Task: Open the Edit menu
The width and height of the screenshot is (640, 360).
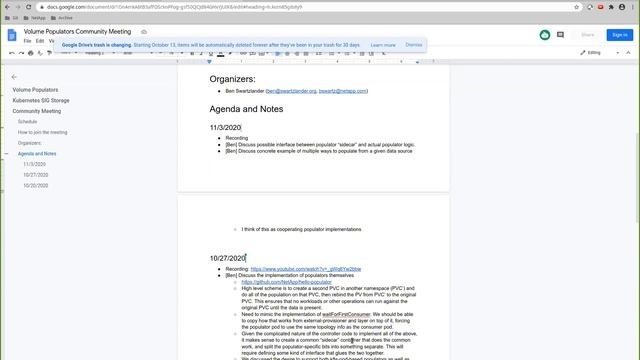Action: 40,41
